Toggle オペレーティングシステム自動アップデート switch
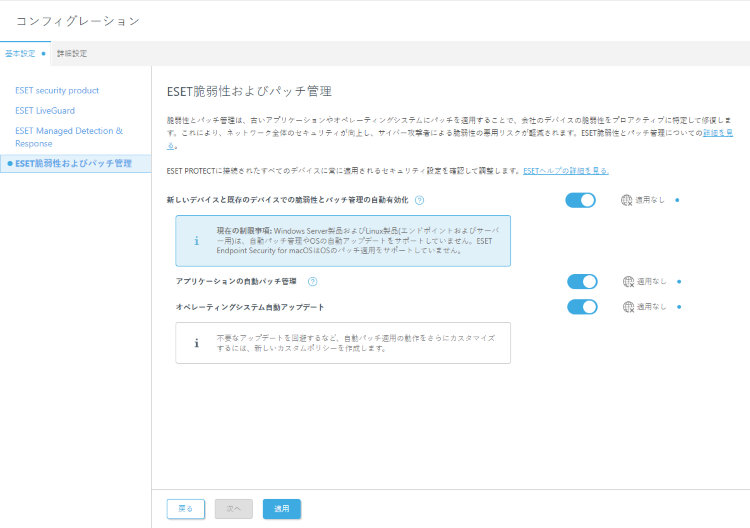The height and width of the screenshot is (528, 750). [x=582, y=307]
